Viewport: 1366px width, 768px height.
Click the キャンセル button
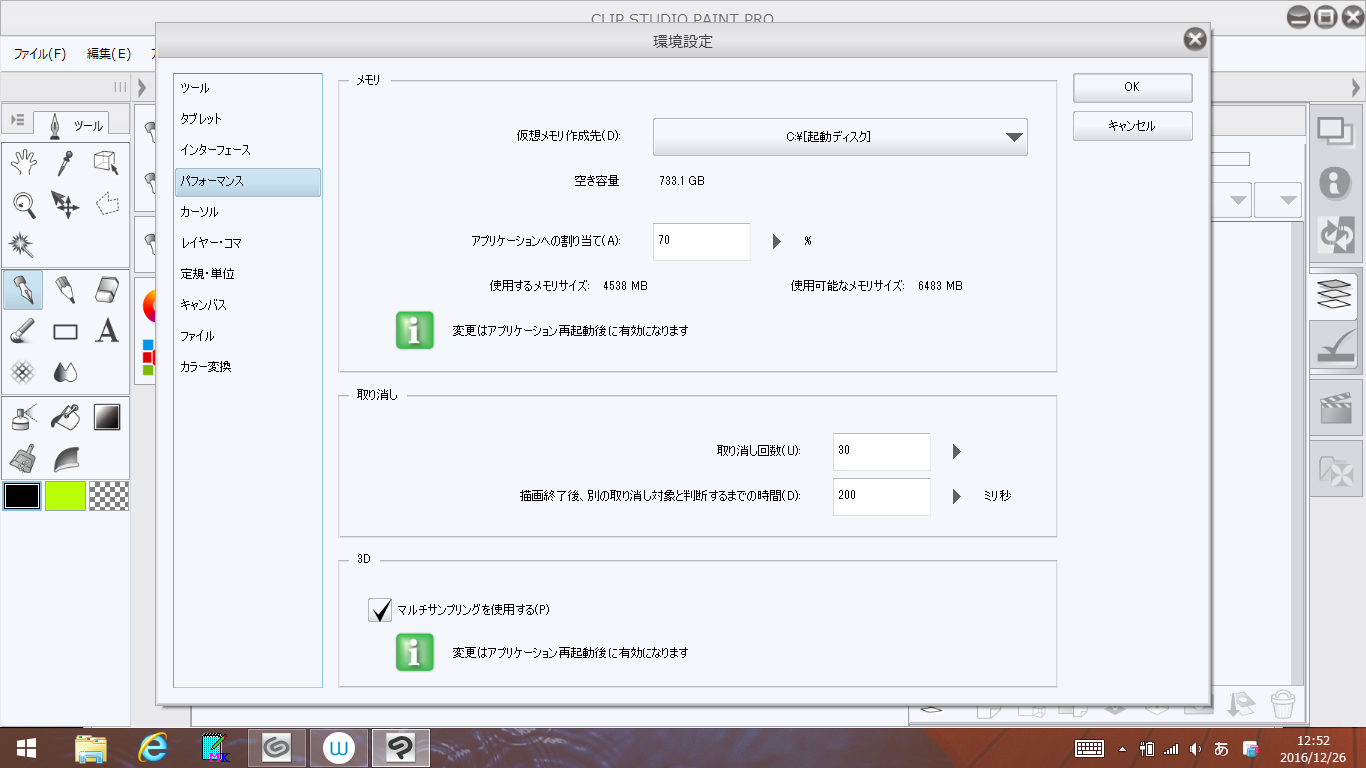click(1132, 126)
